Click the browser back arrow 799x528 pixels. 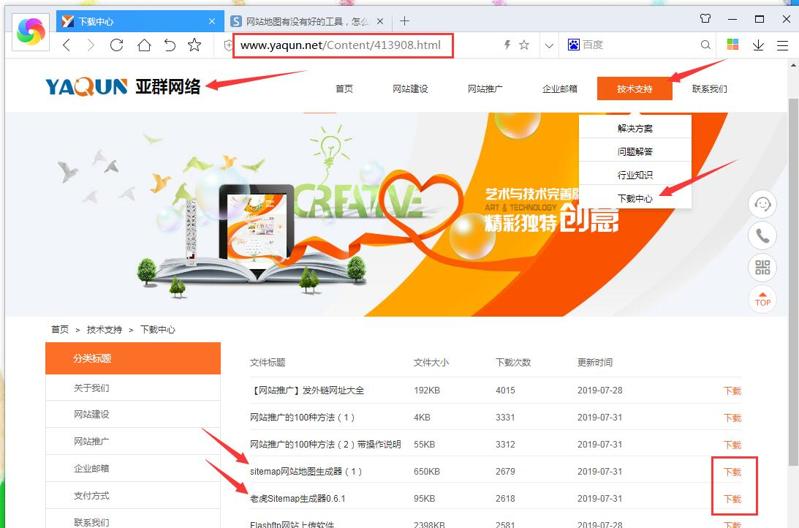pos(66,45)
